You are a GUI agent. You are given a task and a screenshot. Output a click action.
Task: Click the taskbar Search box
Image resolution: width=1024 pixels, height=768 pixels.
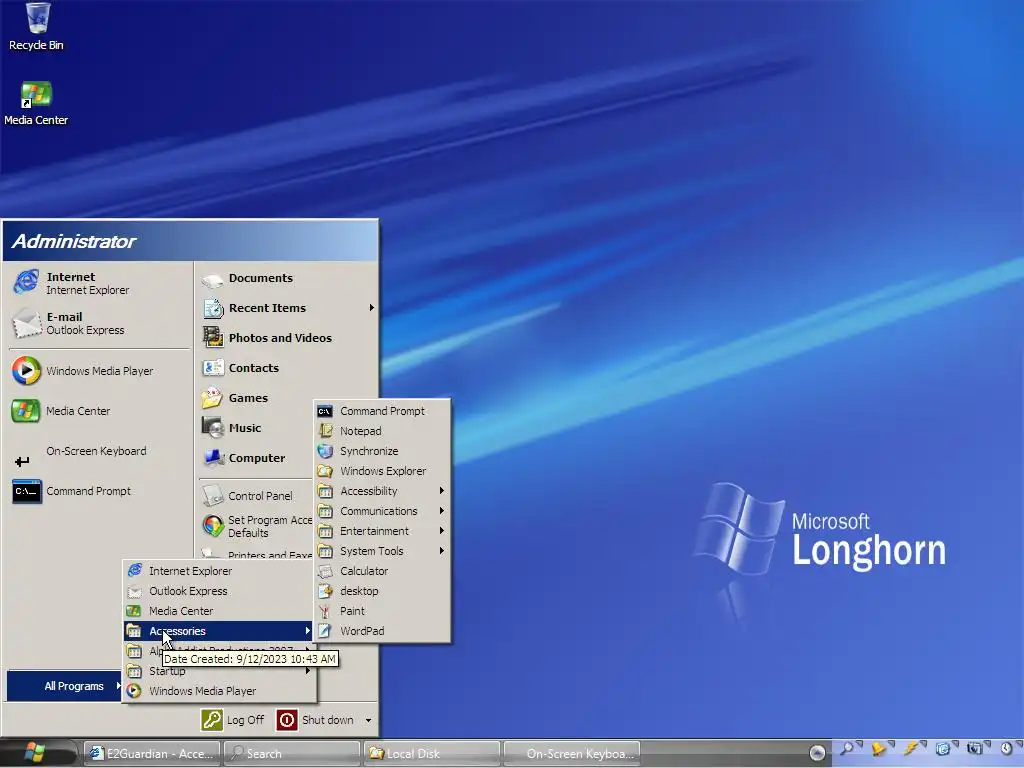[293, 754]
